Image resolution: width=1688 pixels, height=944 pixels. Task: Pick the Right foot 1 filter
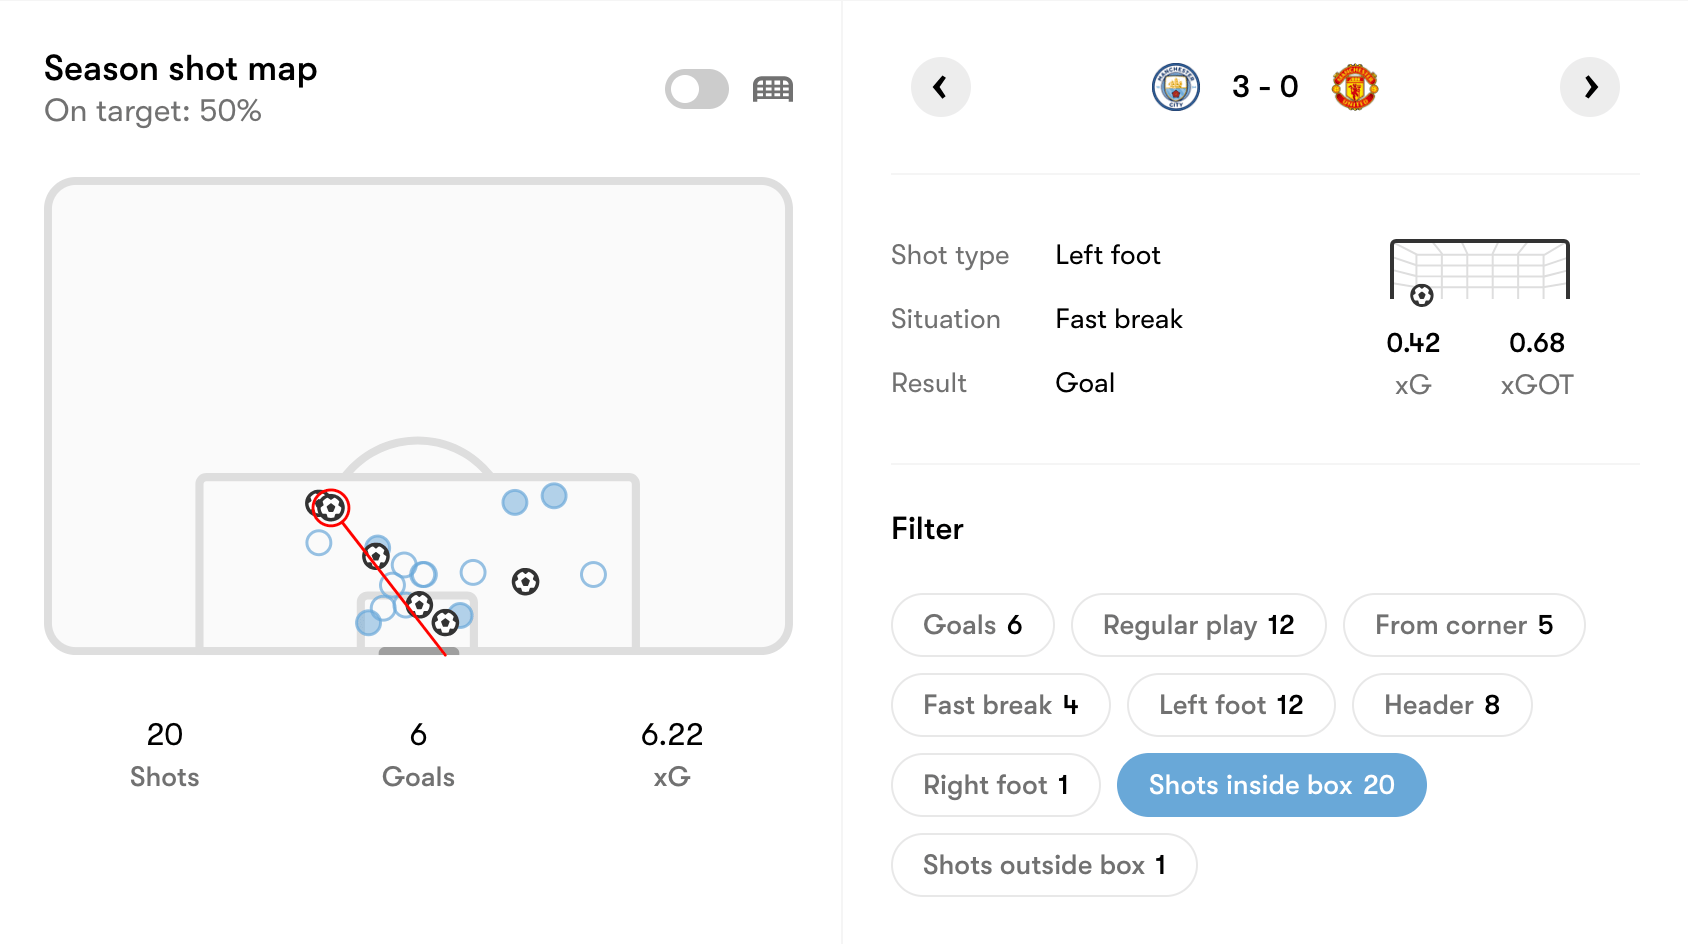coord(996,785)
